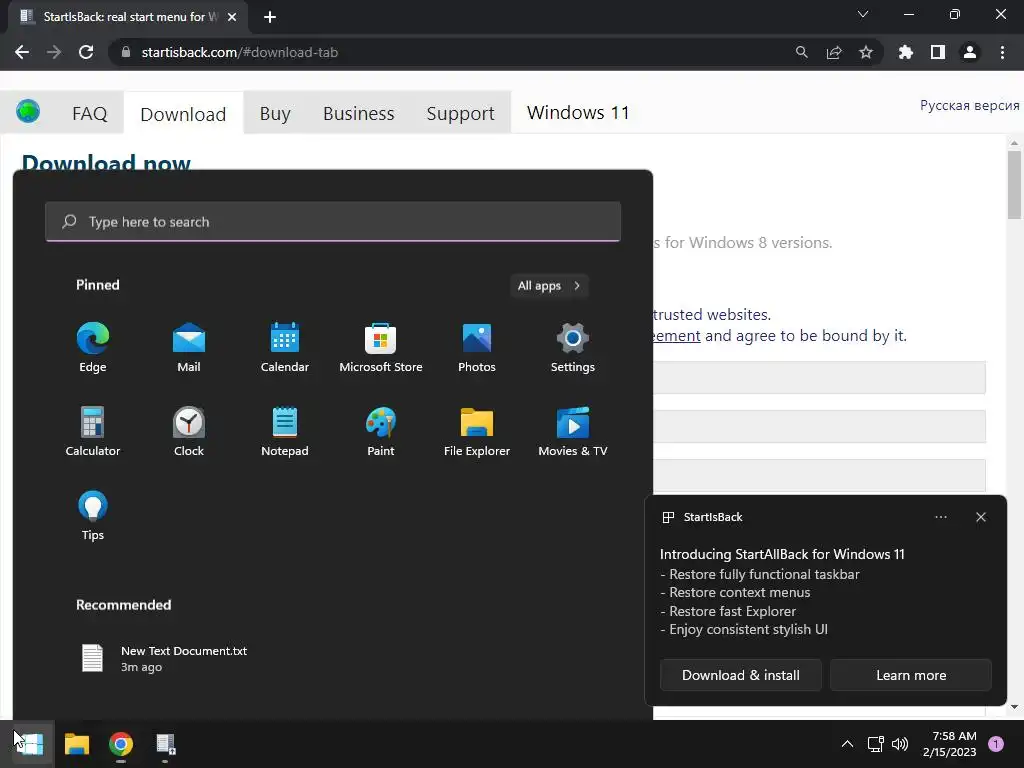Select the Download tab

[x=184, y=114]
